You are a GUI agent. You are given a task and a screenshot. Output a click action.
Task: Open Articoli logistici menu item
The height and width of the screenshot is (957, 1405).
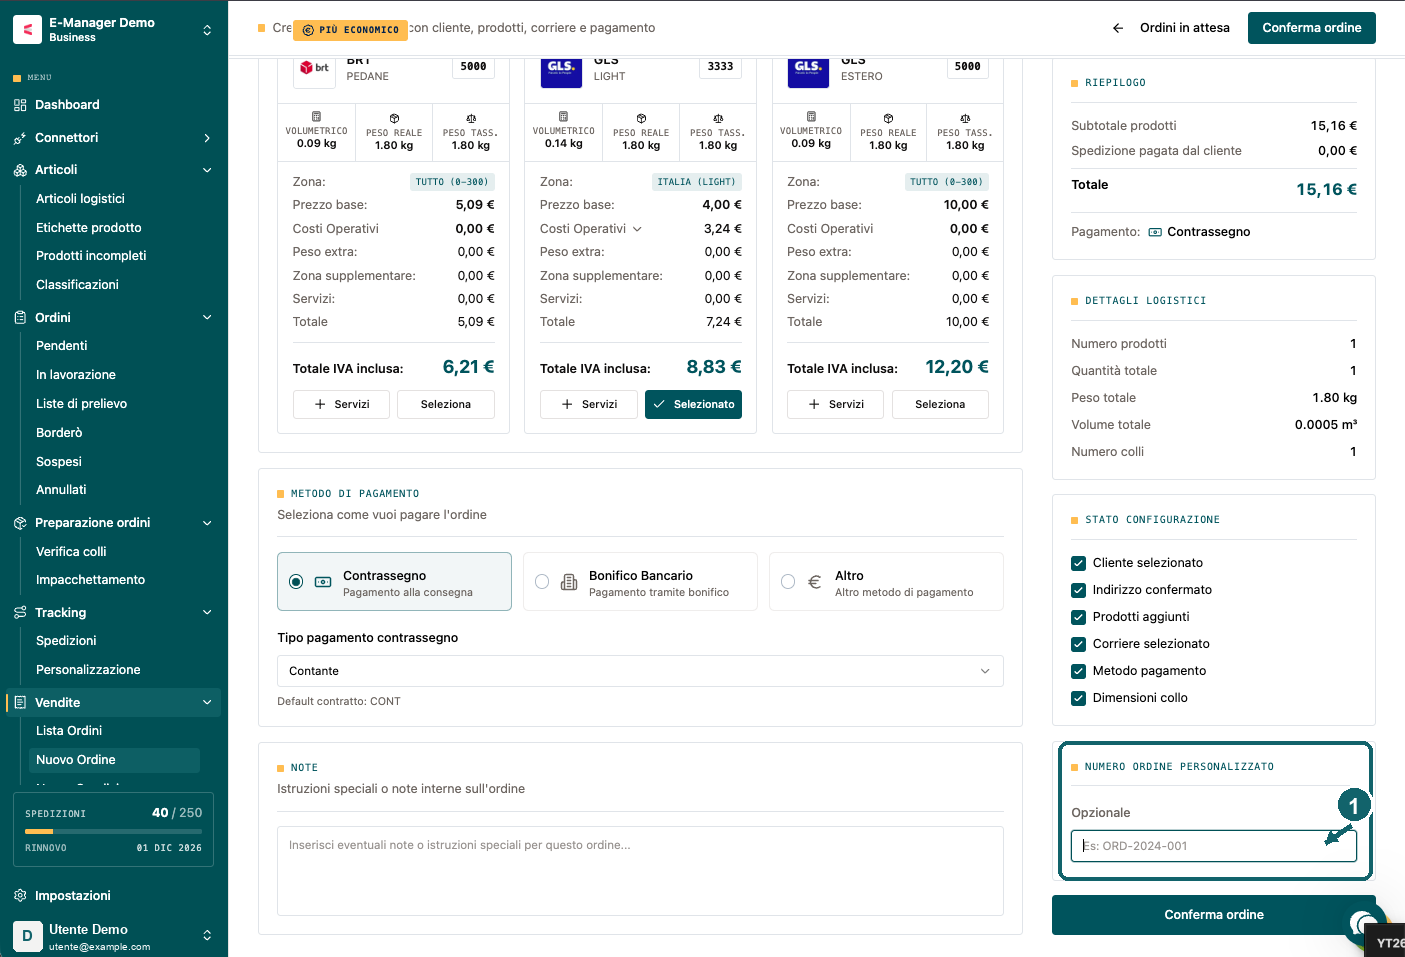tap(81, 199)
